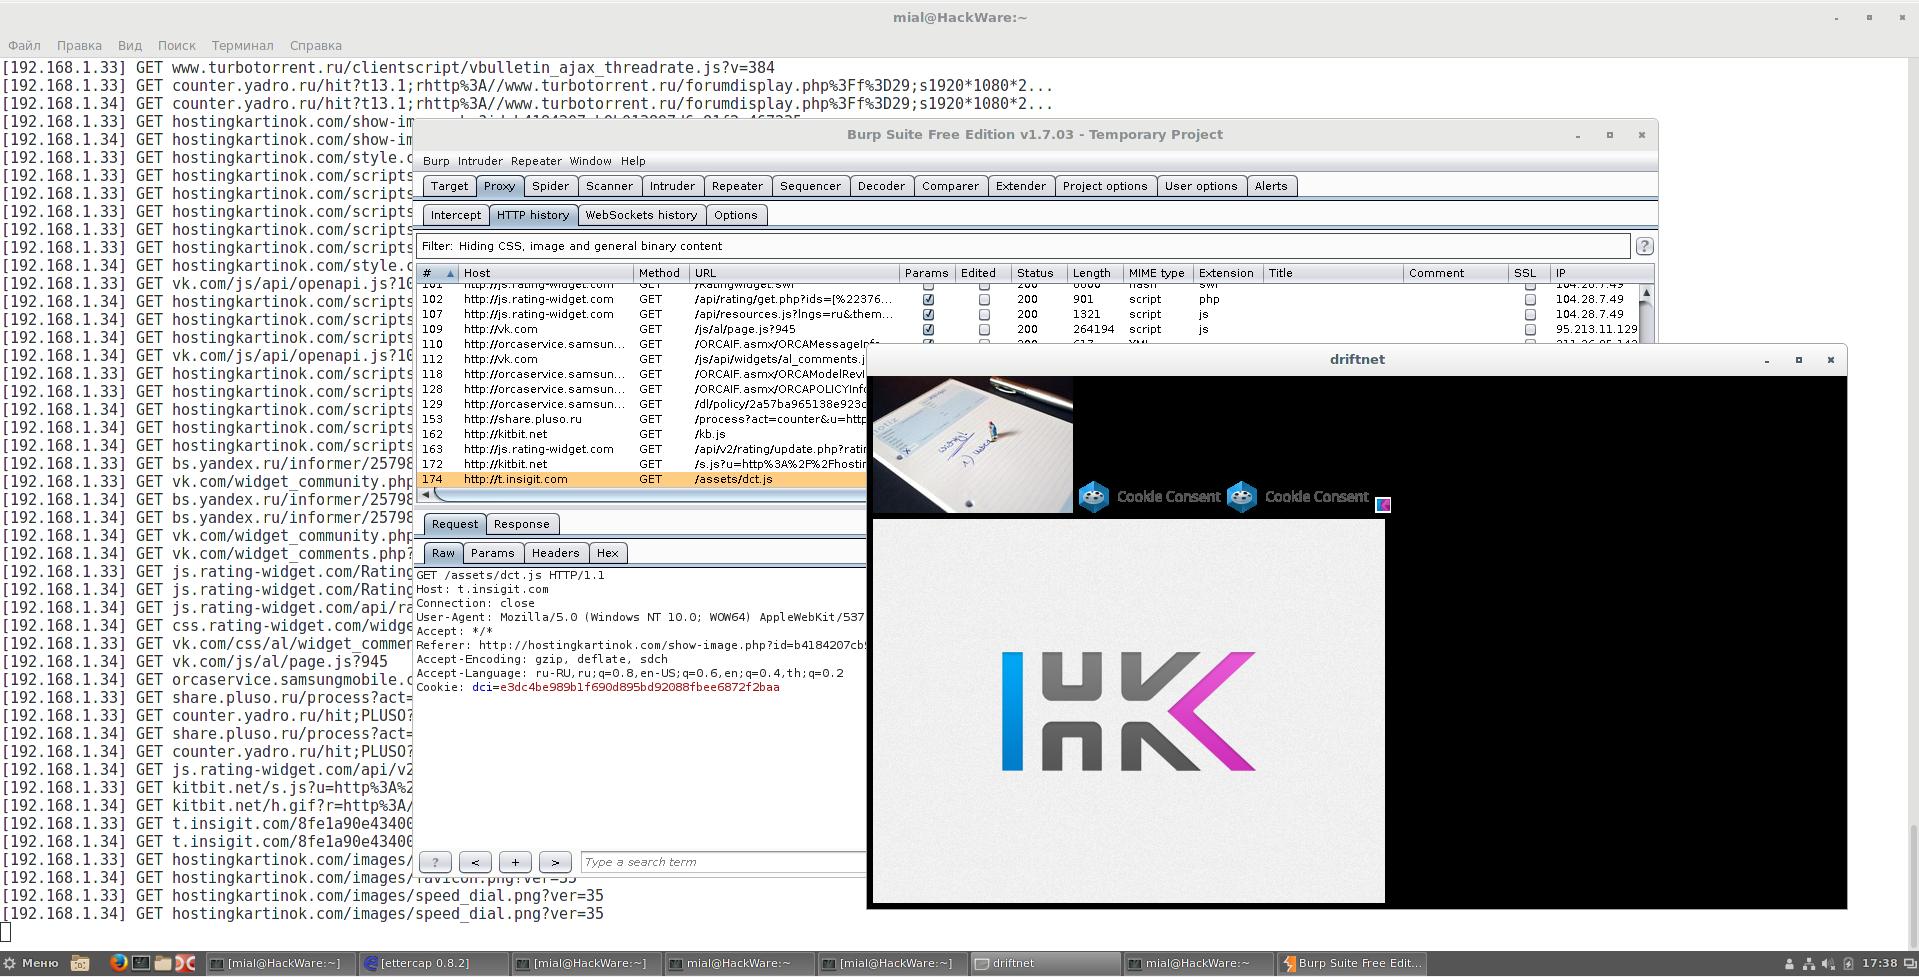Open the Меню start menu
The height and width of the screenshot is (977, 1919).
[x=30, y=963]
